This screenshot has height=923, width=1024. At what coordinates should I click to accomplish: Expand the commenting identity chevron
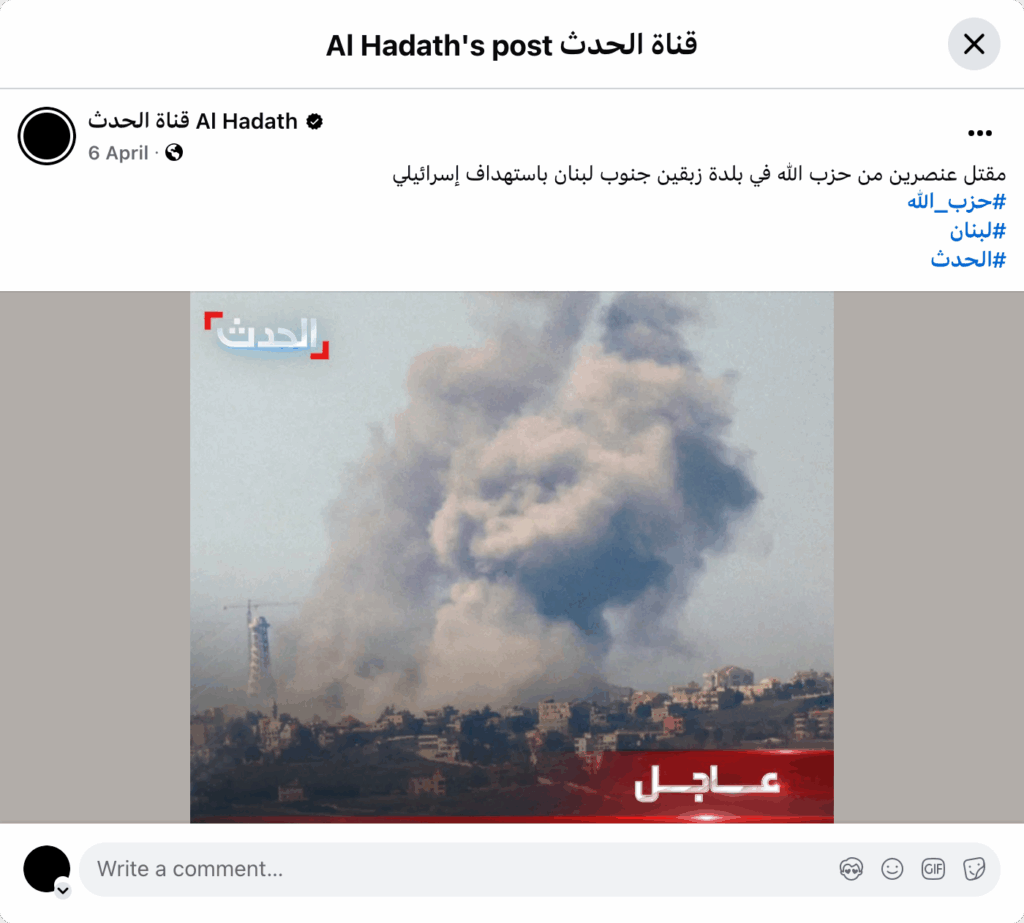(x=63, y=890)
